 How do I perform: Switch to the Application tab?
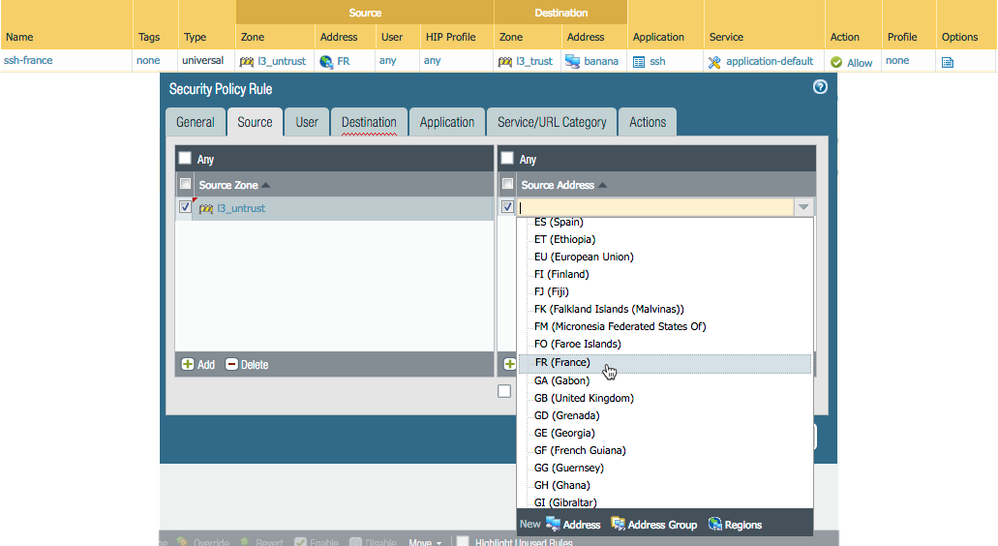[x=447, y=122]
